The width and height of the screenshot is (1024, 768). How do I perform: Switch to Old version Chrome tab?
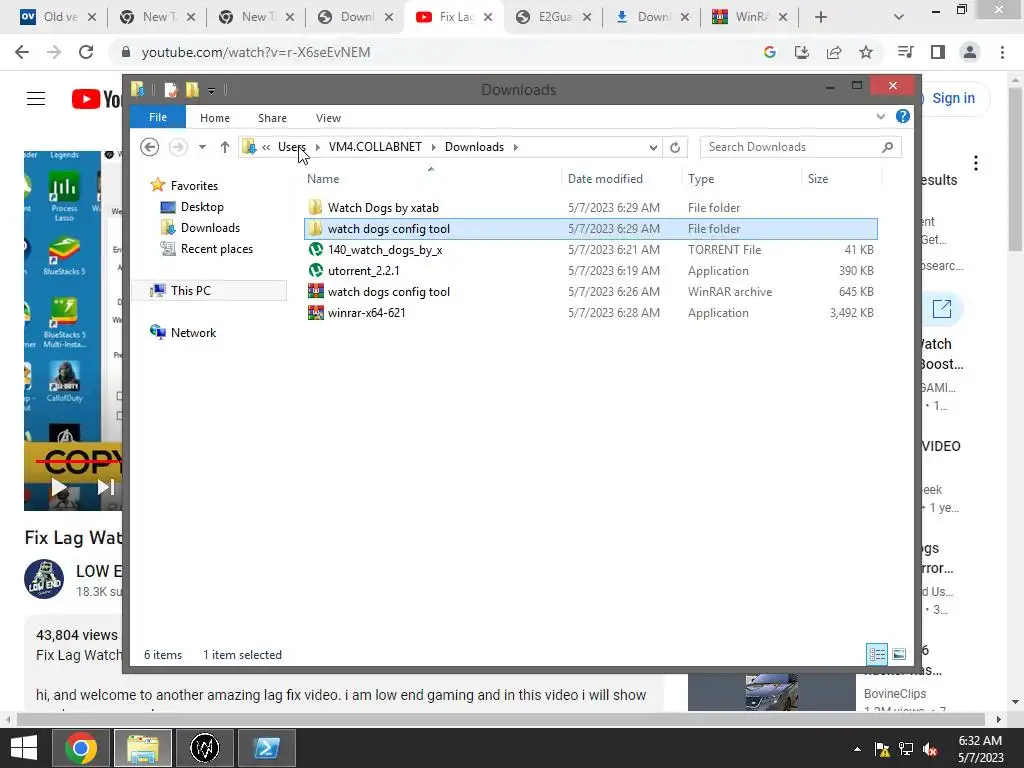coord(56,17)
